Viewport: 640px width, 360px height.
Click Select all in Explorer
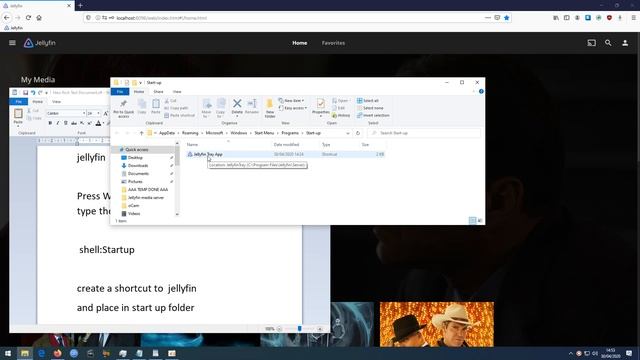[368, 100]
